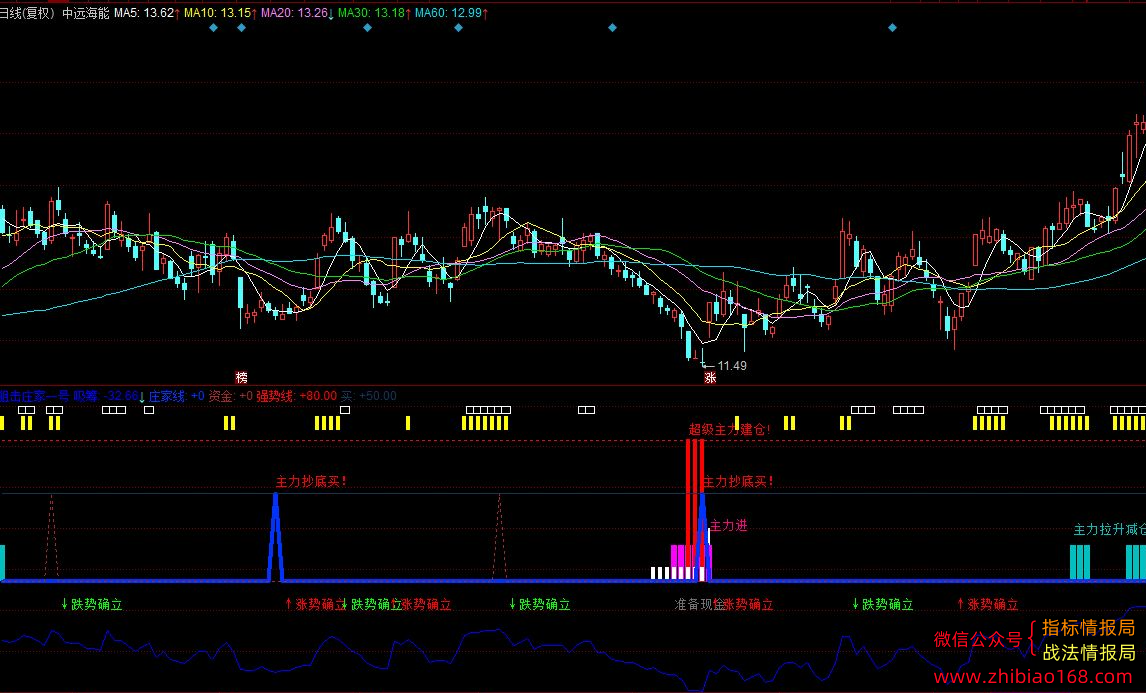Click the 狙击庄家一号 indicator title
Image resolution: width=1146 pixels, height=693 pixels.
(x=34, y=396)
